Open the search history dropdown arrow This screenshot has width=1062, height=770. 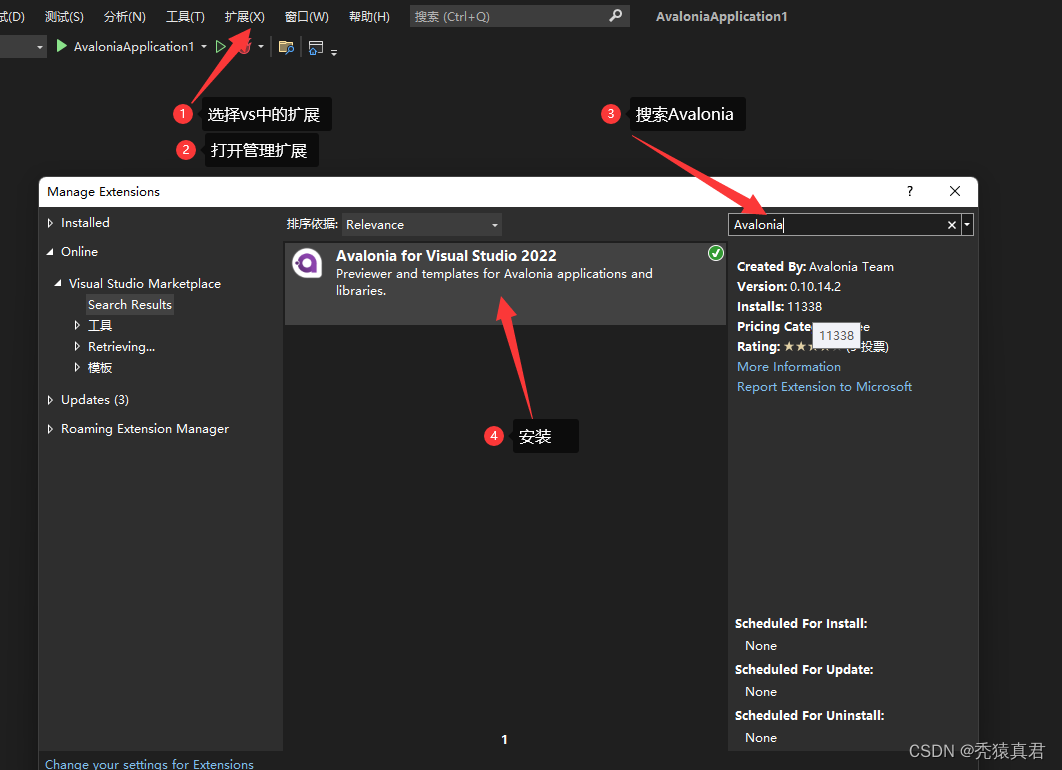click(967, 225)
